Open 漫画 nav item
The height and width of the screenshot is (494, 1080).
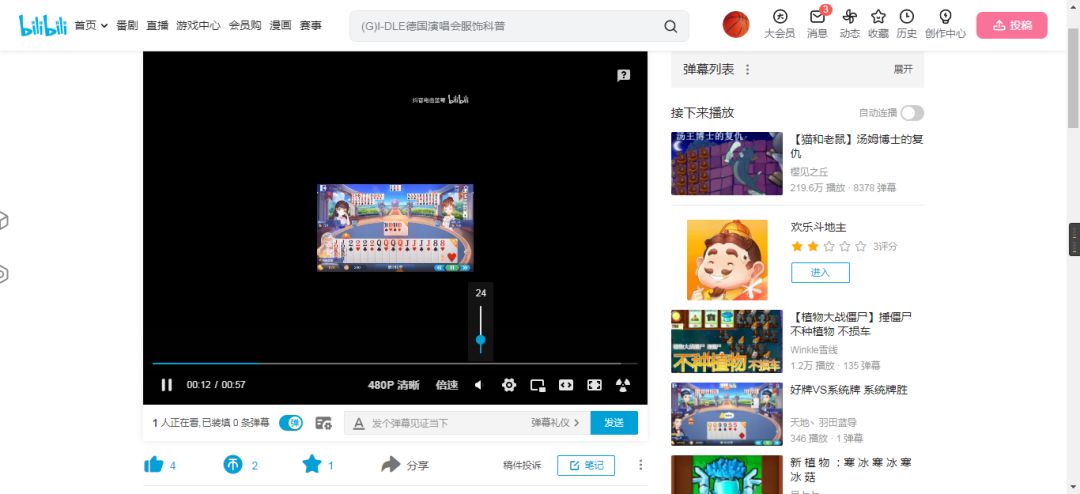(280, 25)
